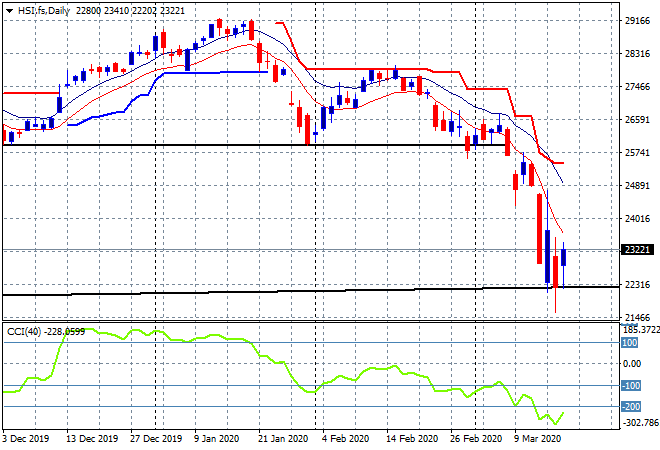Image resolution: width=660 pixels, height=450 pixels.
Task: Open the HSI chart dropdown triangle
Action: pos(9,11)
